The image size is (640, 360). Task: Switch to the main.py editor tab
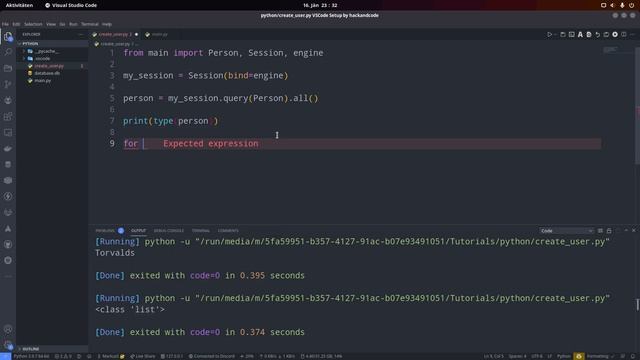click(157, 35)
